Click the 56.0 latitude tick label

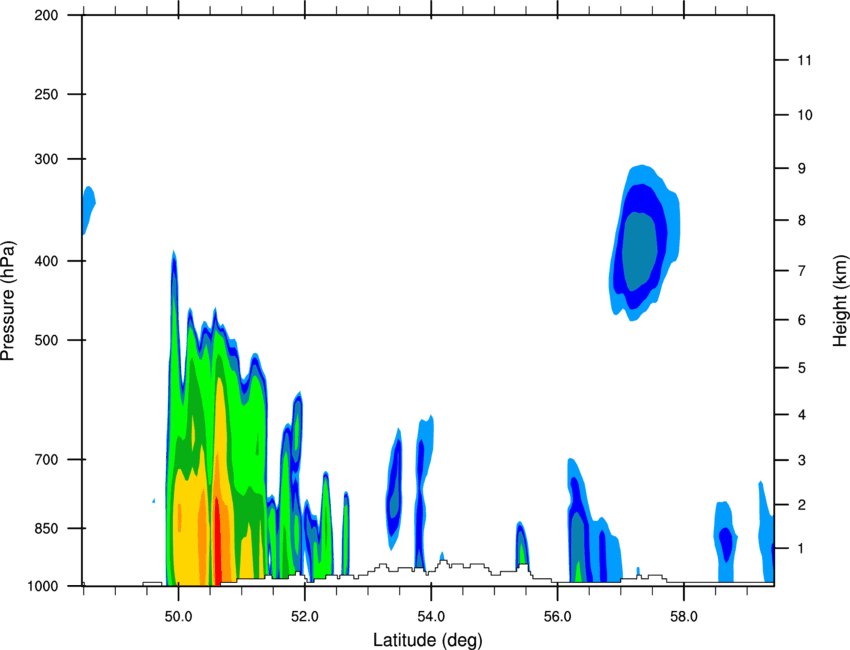click(558, 617)
